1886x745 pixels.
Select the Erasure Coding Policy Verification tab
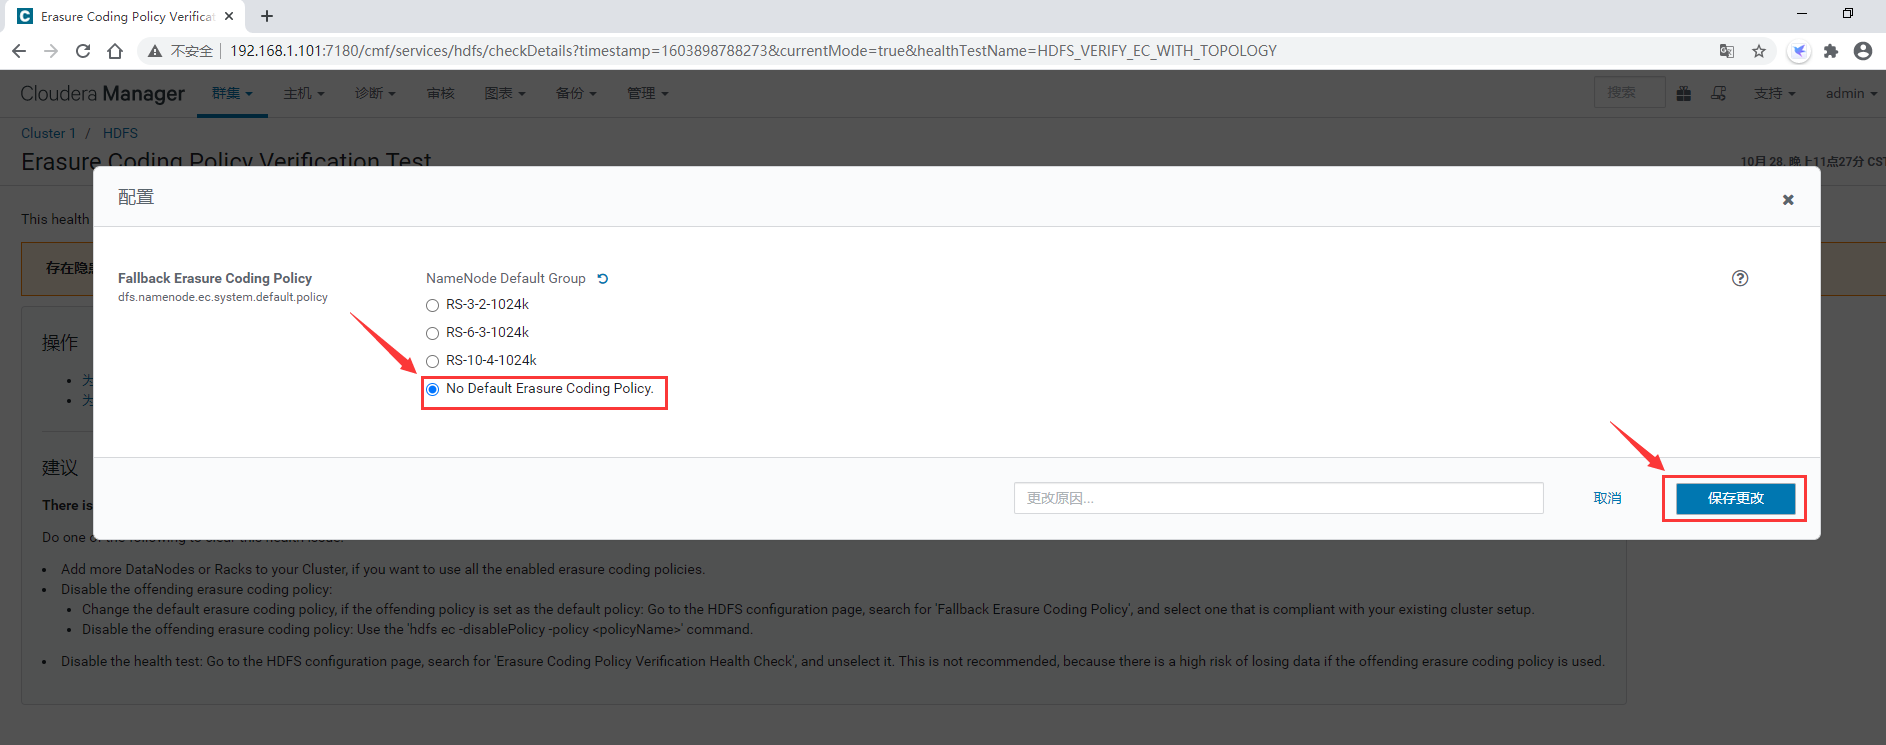coord(125,17)
